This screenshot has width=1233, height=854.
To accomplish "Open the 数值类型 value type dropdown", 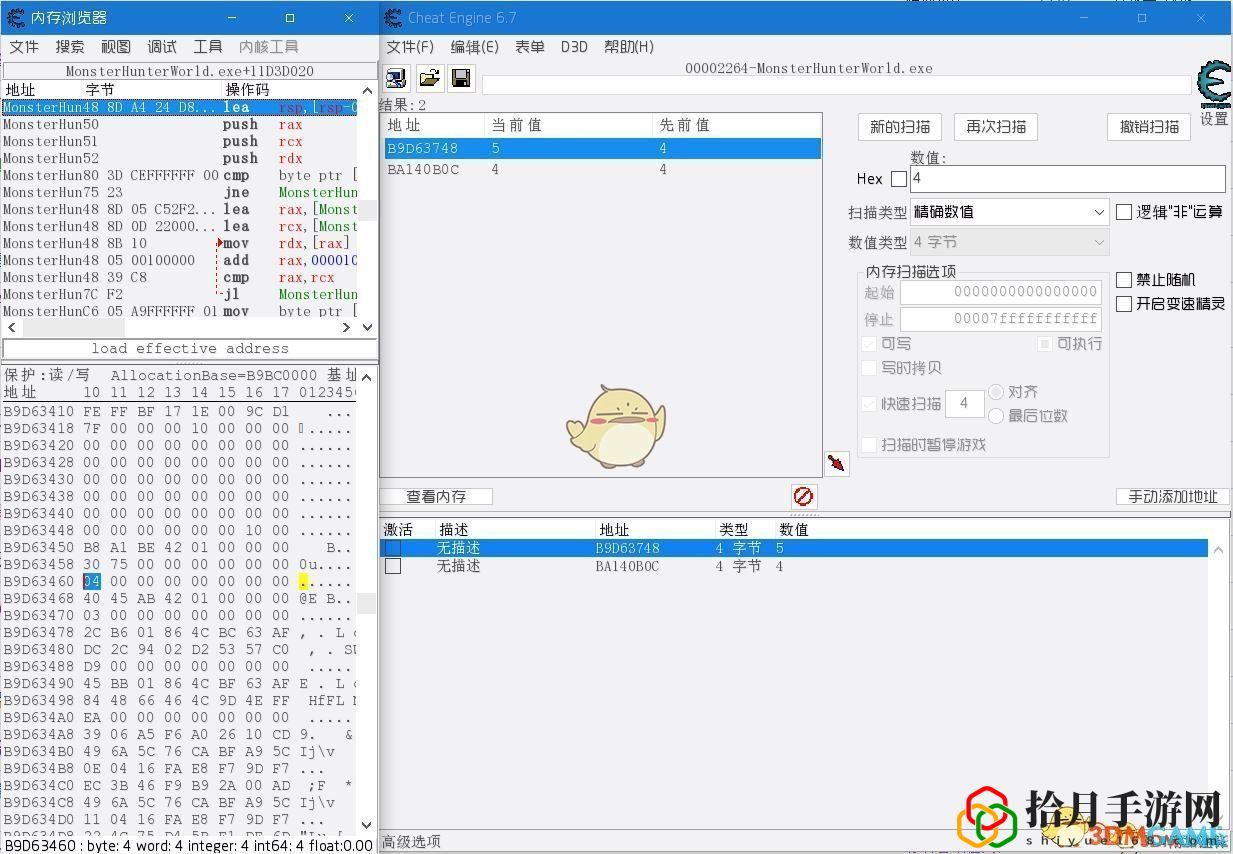I will click(1009, 242).
